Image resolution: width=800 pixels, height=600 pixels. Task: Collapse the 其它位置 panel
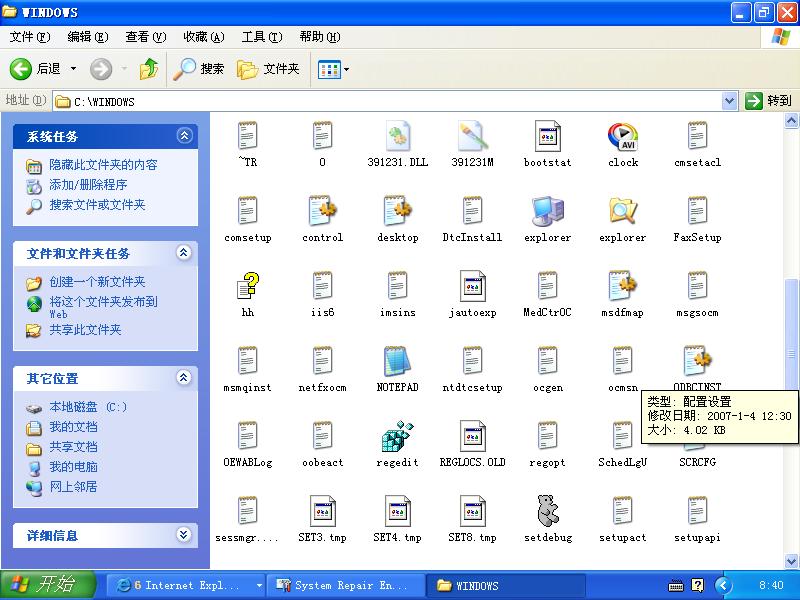click(184, 378)
